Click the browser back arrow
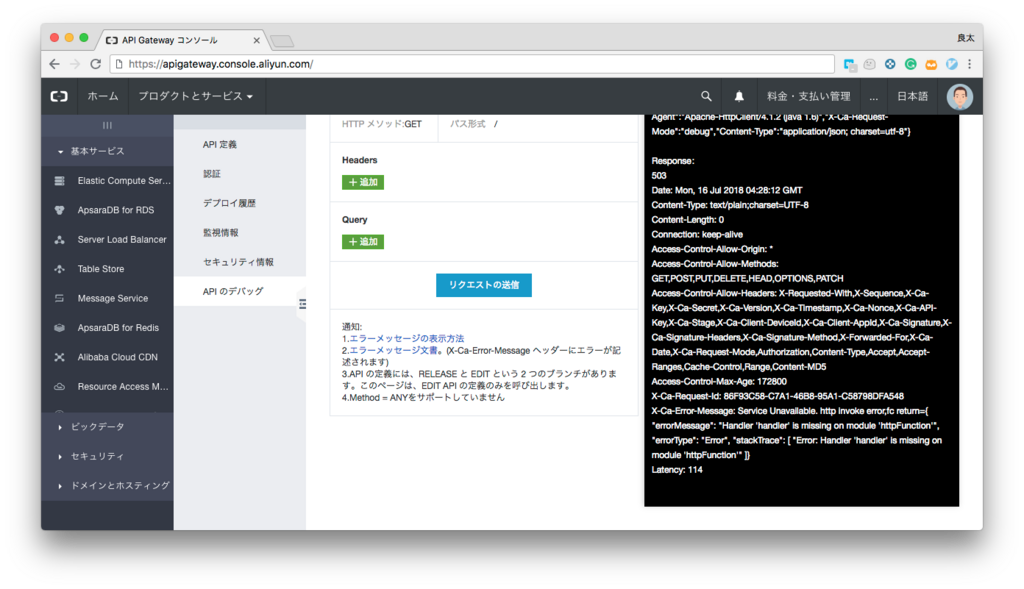 pyautogui.click(x=54, y=64)
